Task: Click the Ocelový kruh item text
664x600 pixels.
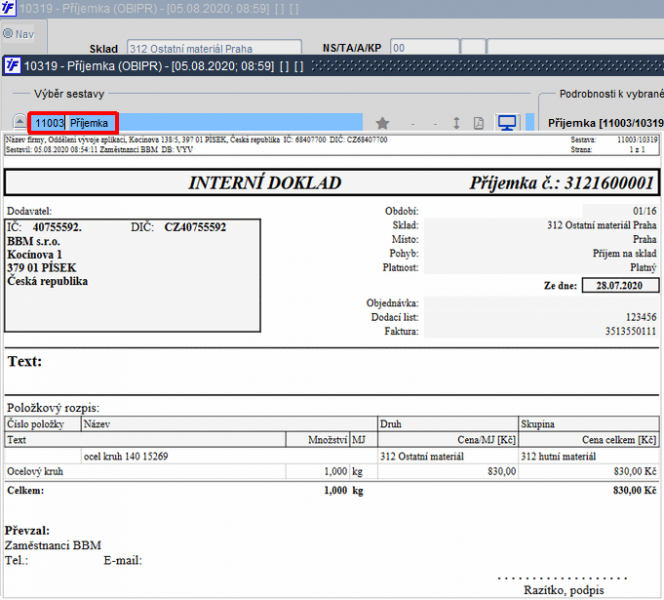Action: (35, 471)
